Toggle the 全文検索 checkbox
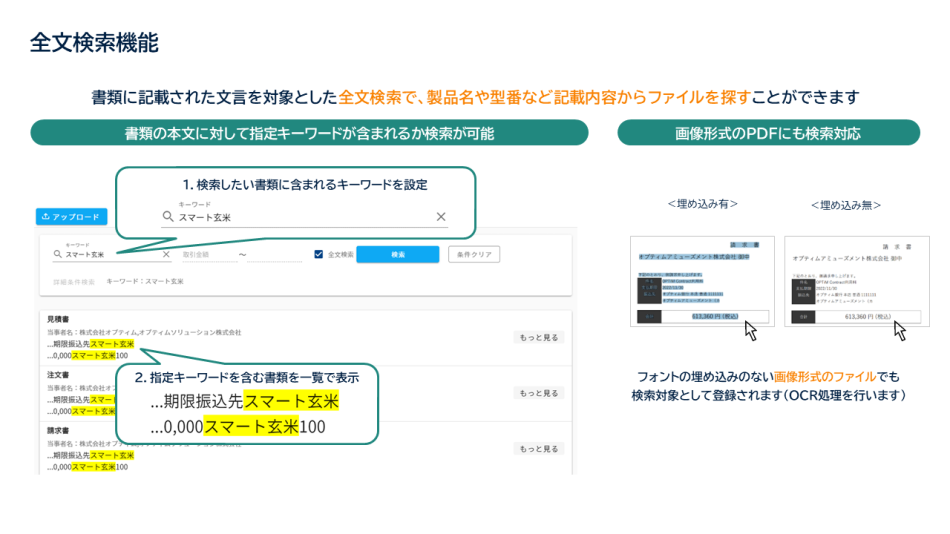This screenshot has width=950, height=534. click(319, 254)
